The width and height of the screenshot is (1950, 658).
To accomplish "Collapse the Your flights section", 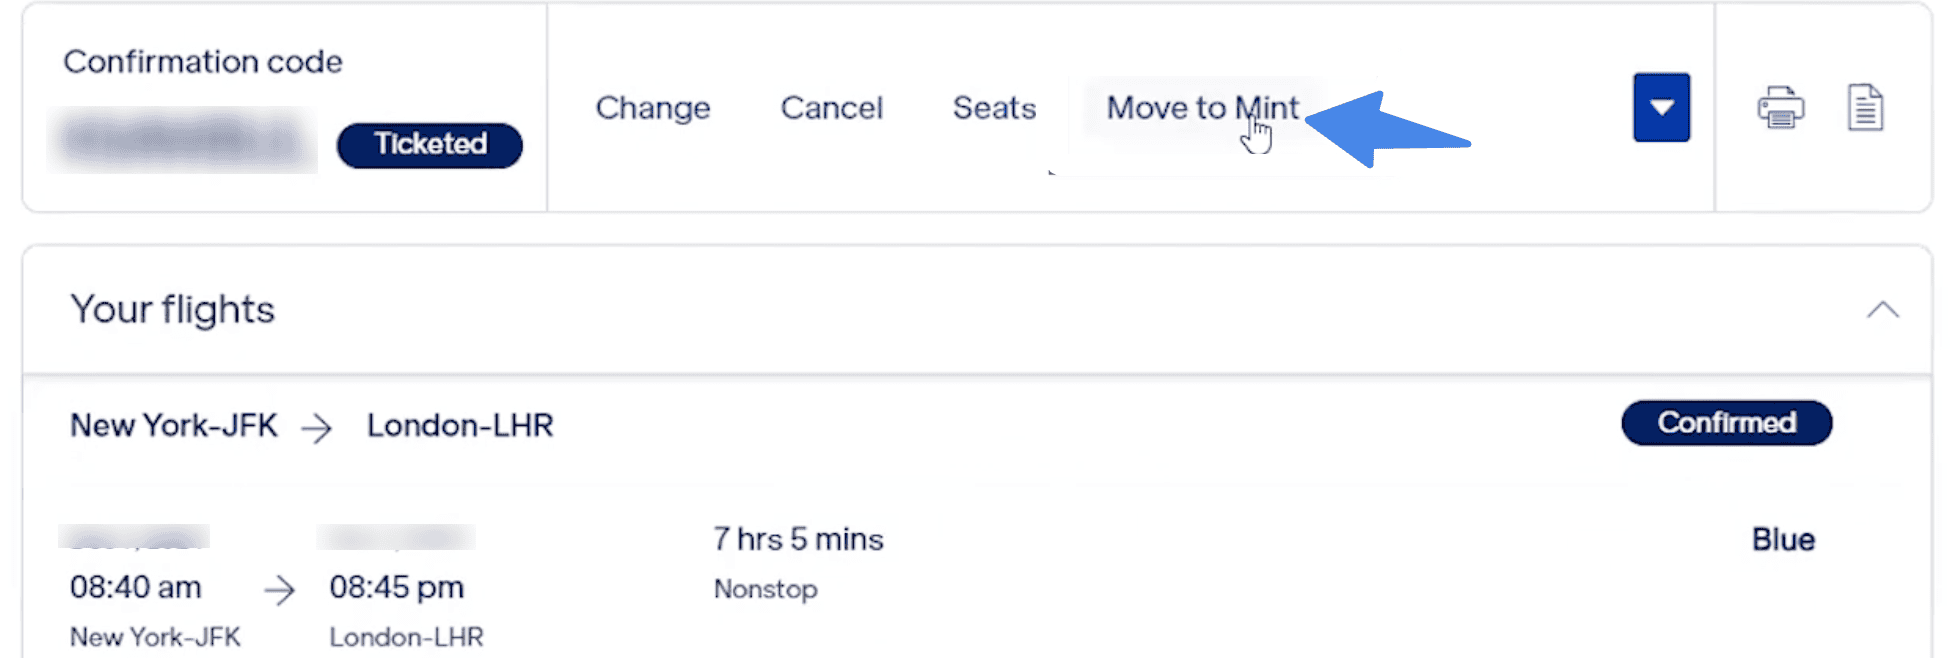I will (1884, 309).
